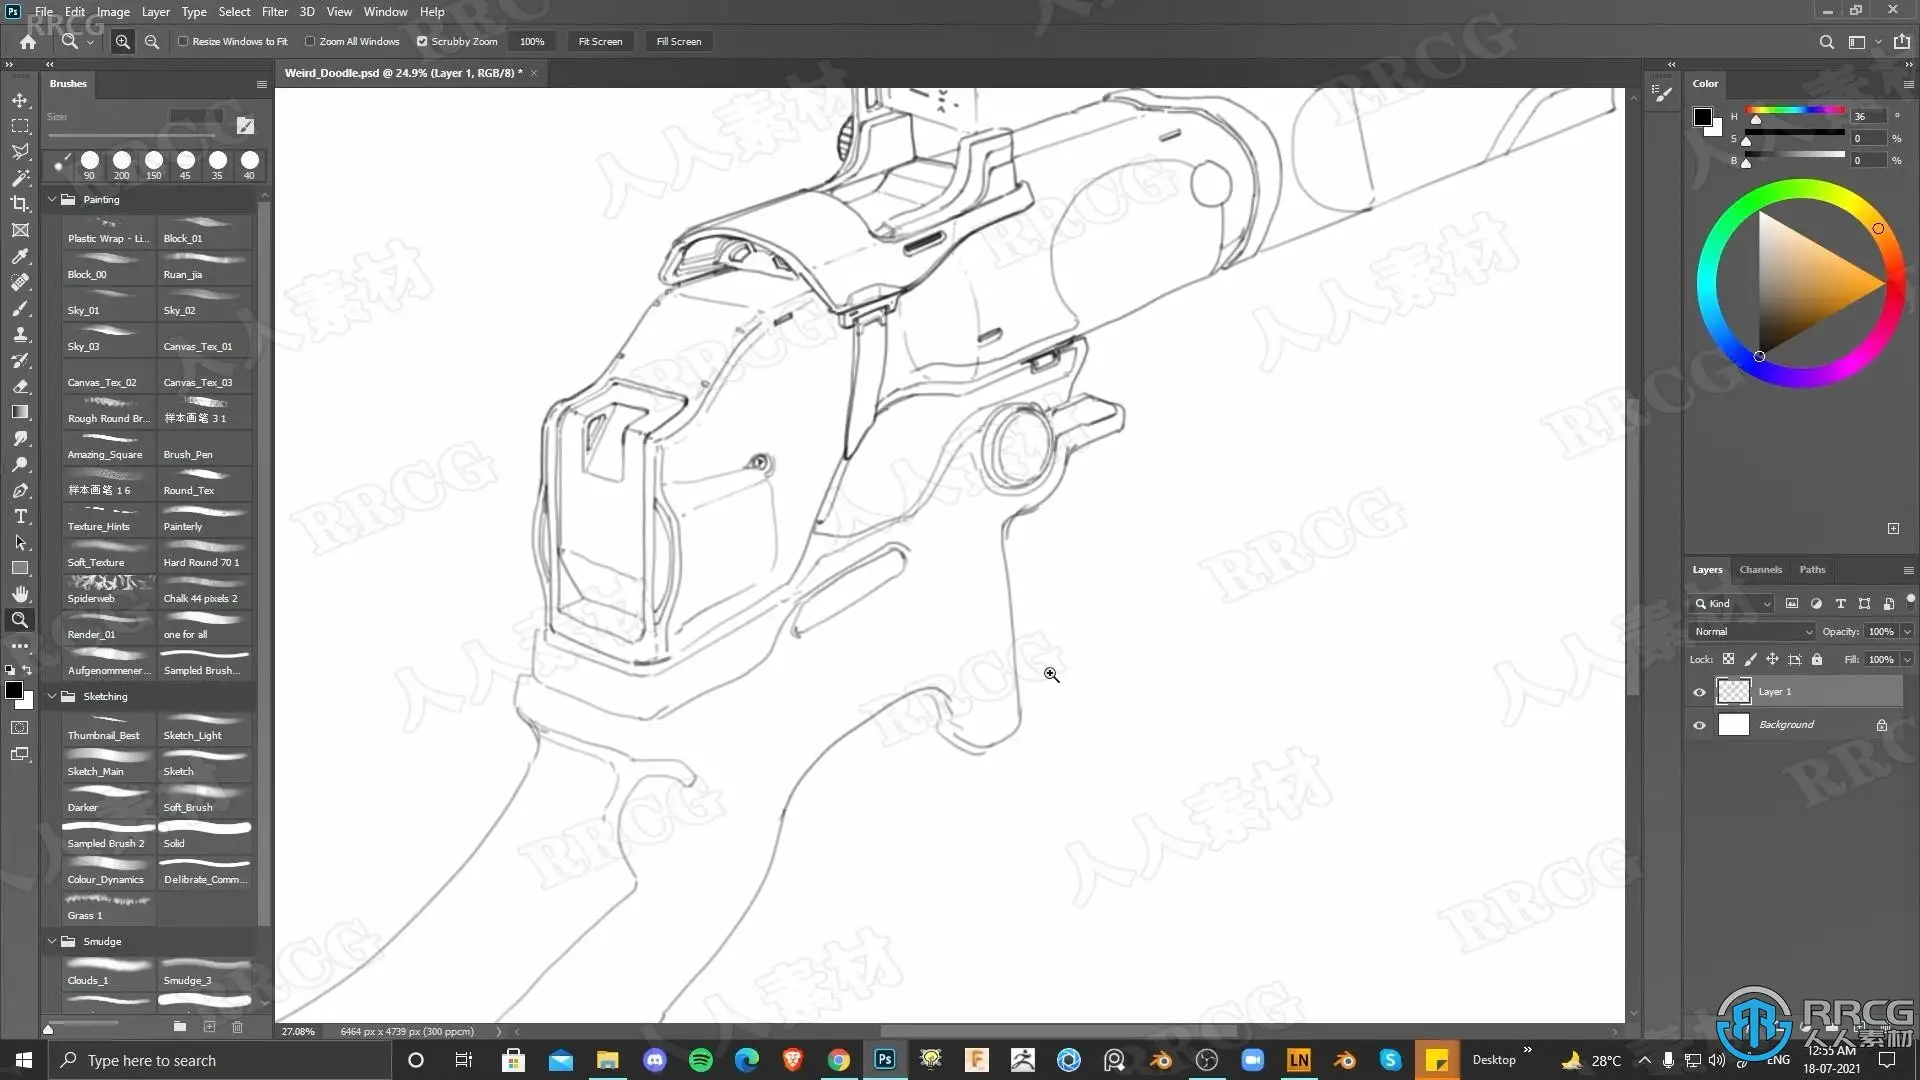Screen dimensions: 1920x1080
Task: Select the Horizontal Type tool
Action: pos(20,516)
